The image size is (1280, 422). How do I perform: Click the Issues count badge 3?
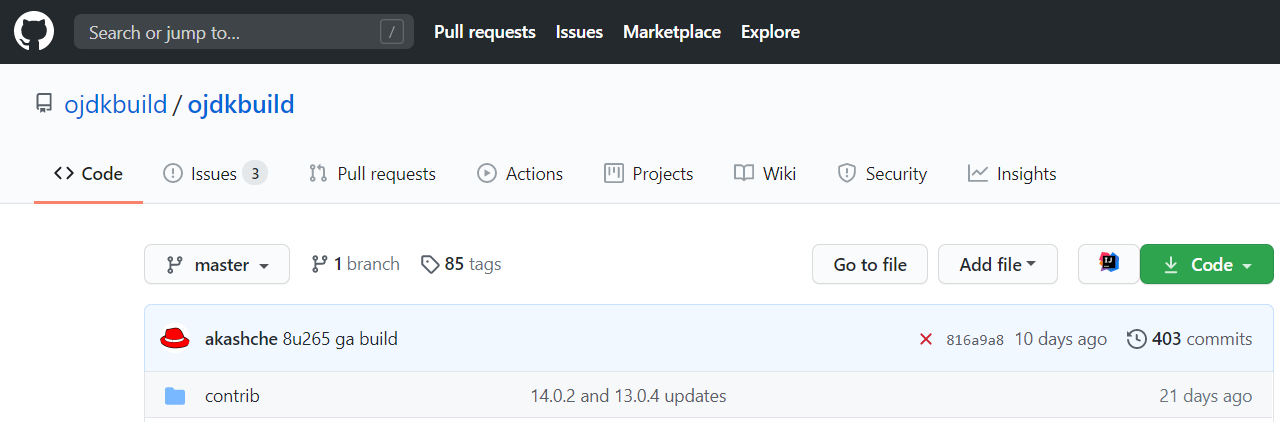[255, 174]
